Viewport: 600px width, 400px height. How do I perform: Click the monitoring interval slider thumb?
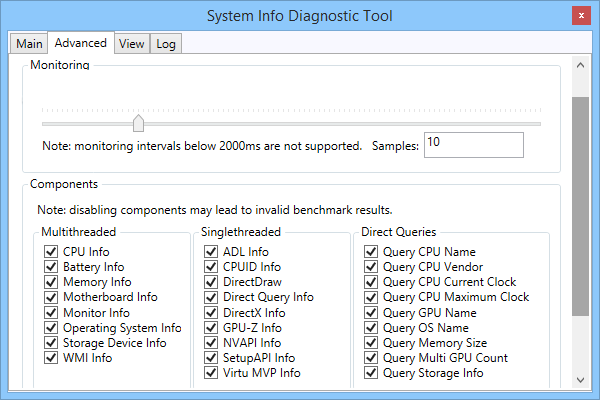click(139, 123)
